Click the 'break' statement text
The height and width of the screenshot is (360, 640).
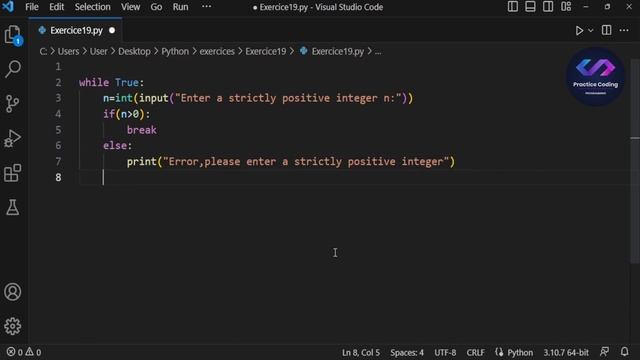(x=141, y=130)
